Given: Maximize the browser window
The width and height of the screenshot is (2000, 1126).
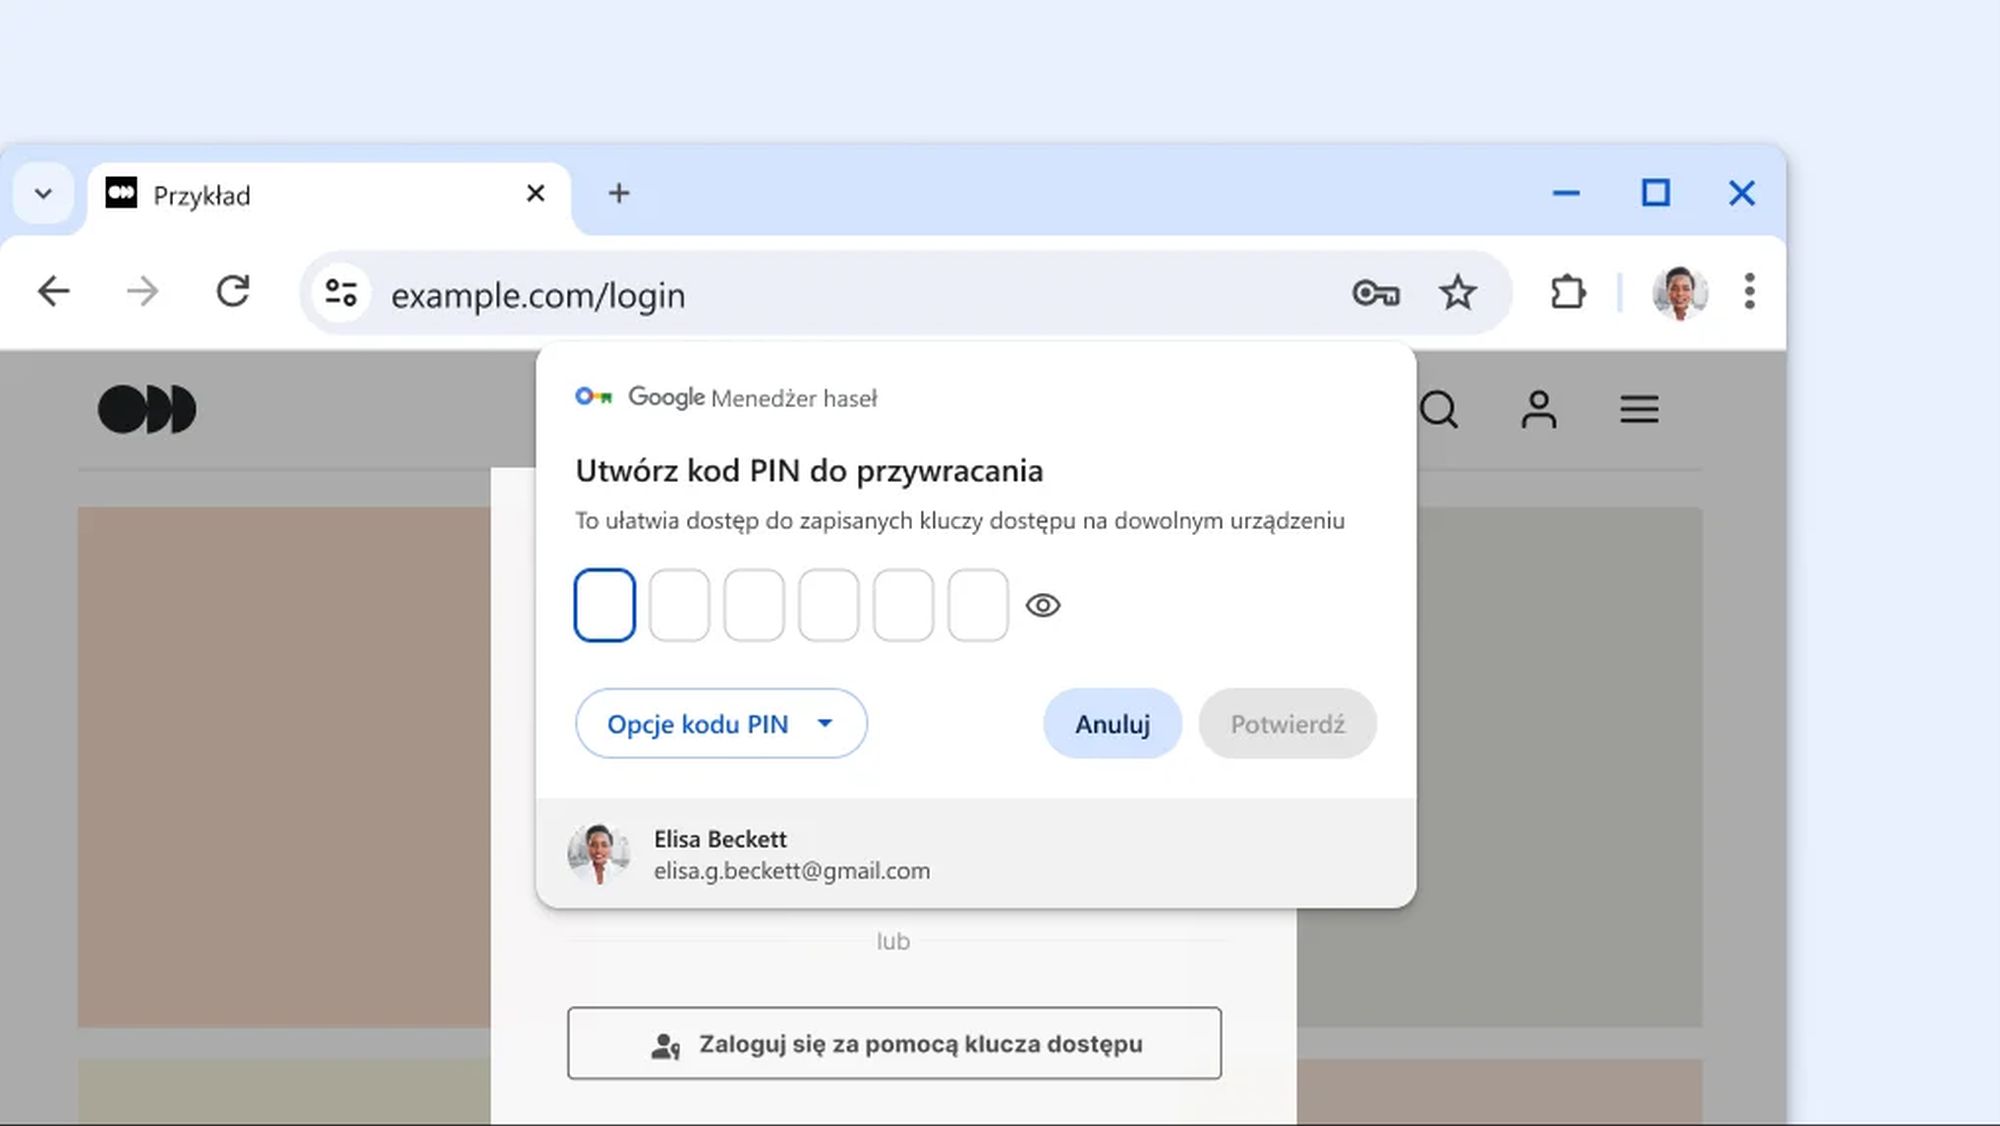Looking at the screenshot, I should [x=1656, y=193].
